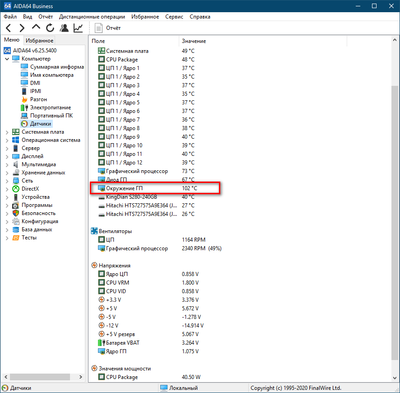Open the Файл menu

[x=10, y=17]
